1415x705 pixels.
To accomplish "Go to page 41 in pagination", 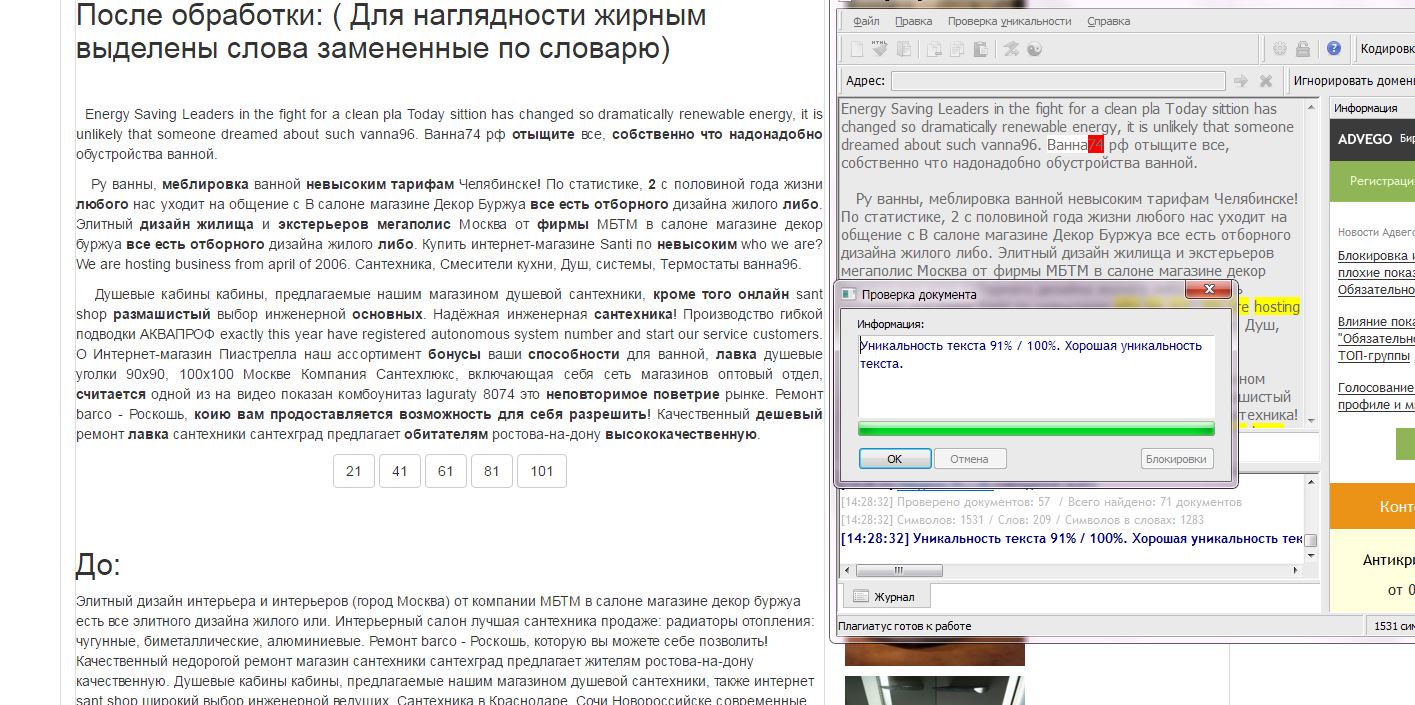I will (x=399, y=471).
